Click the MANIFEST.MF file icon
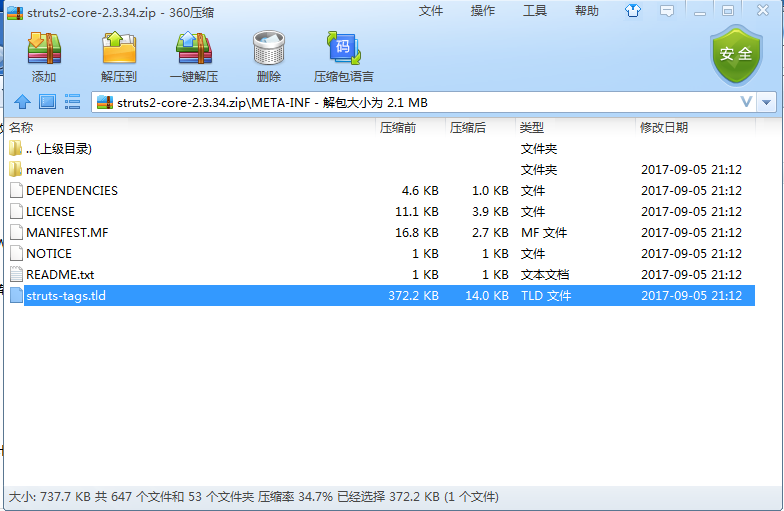Viewport: 784px width, 511px height. 16,232
